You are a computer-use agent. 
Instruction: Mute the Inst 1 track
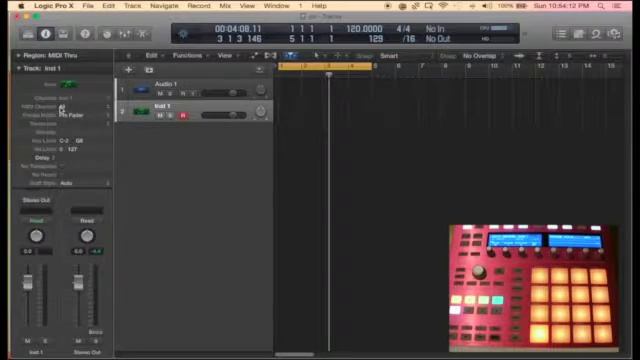coord(160,116)
